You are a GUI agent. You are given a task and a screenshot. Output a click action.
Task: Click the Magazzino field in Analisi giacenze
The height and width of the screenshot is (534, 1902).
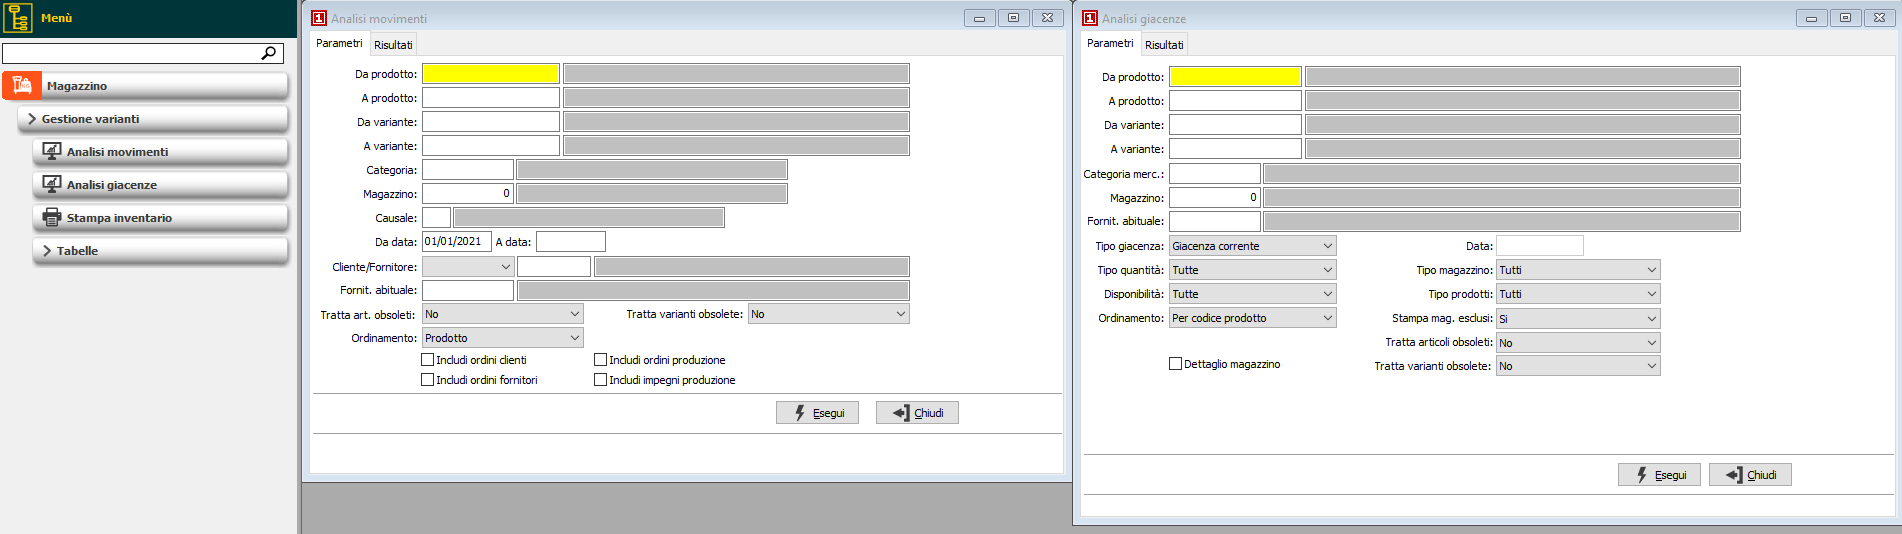(x=1215, y=197)
